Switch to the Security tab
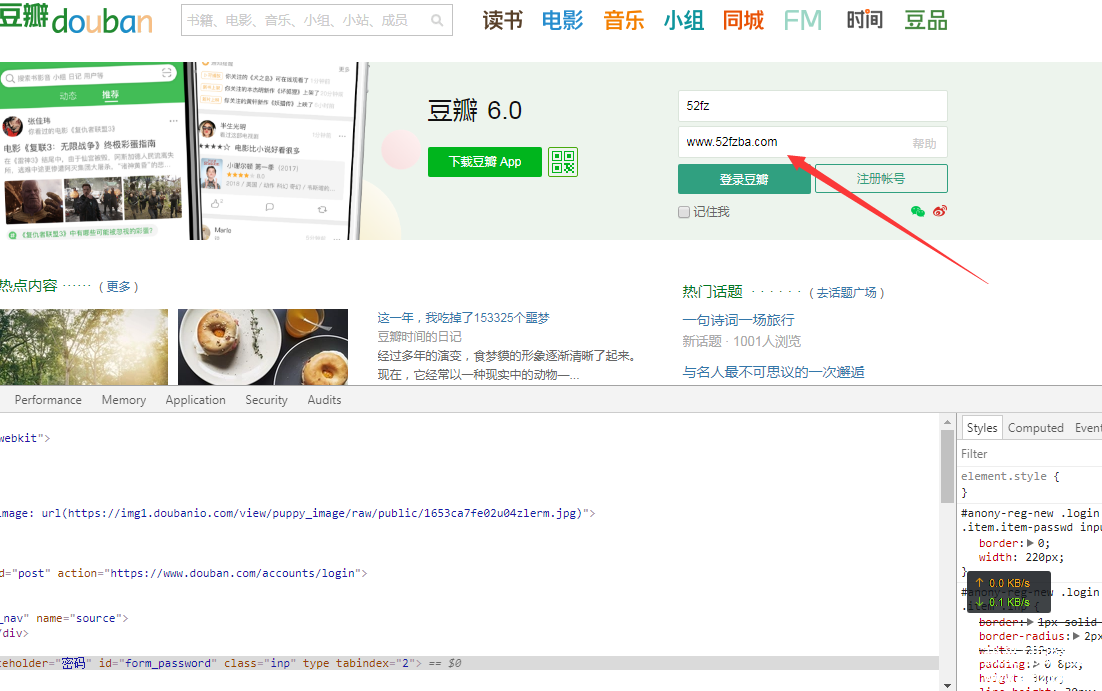Image resolution: width=1102 pixels, height=691 pixels. pyautogui.click(x=266, y=400)
